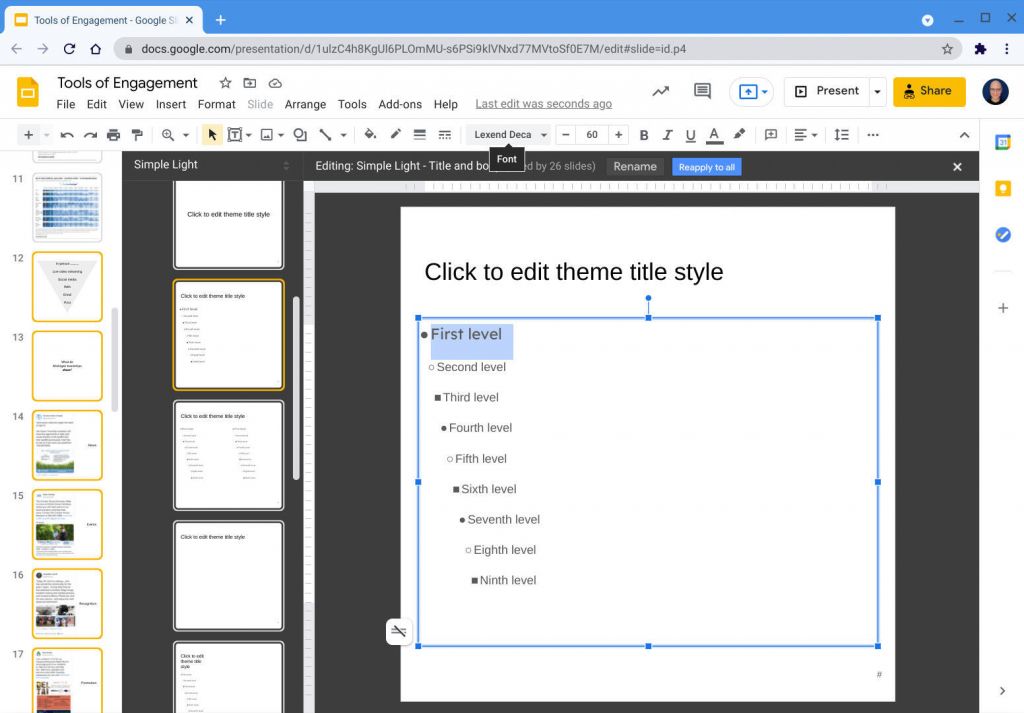Select the Text box insertion tool
The image size is (1024, 713).
click(x=237, y=134)
